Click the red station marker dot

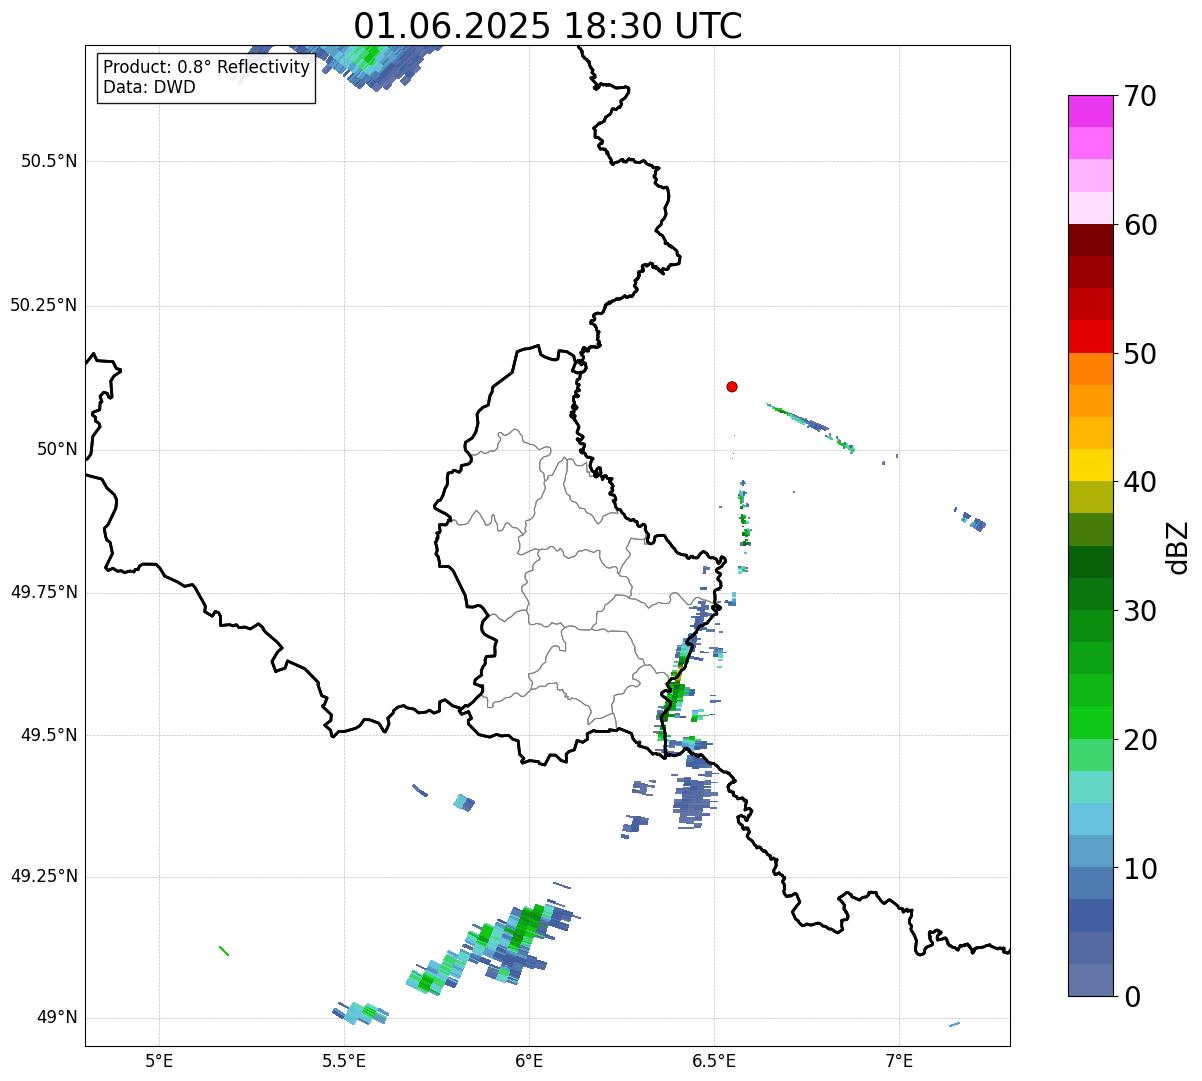pyautogui.click(x=732, y=386)
